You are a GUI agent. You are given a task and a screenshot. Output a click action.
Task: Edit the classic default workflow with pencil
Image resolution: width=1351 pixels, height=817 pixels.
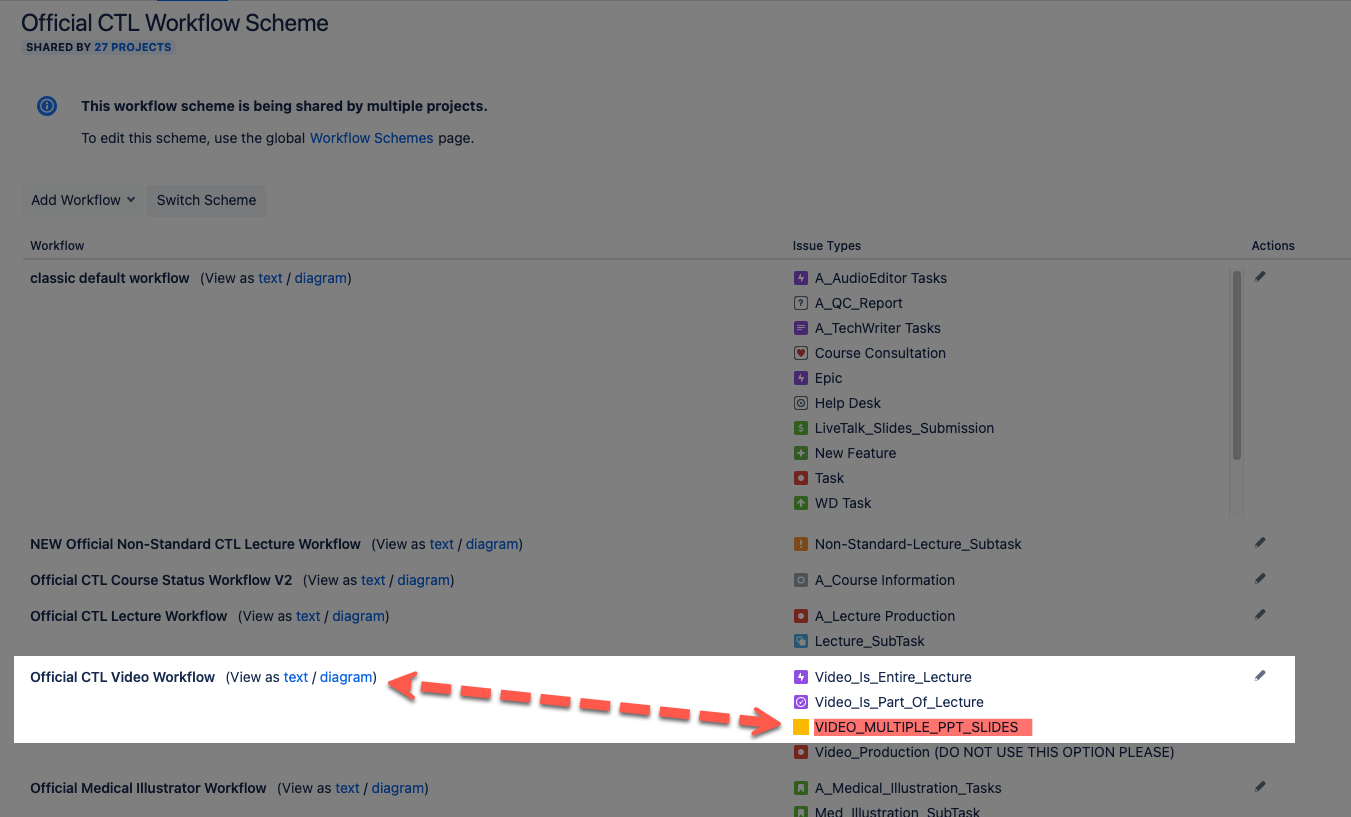(1260, 277)
